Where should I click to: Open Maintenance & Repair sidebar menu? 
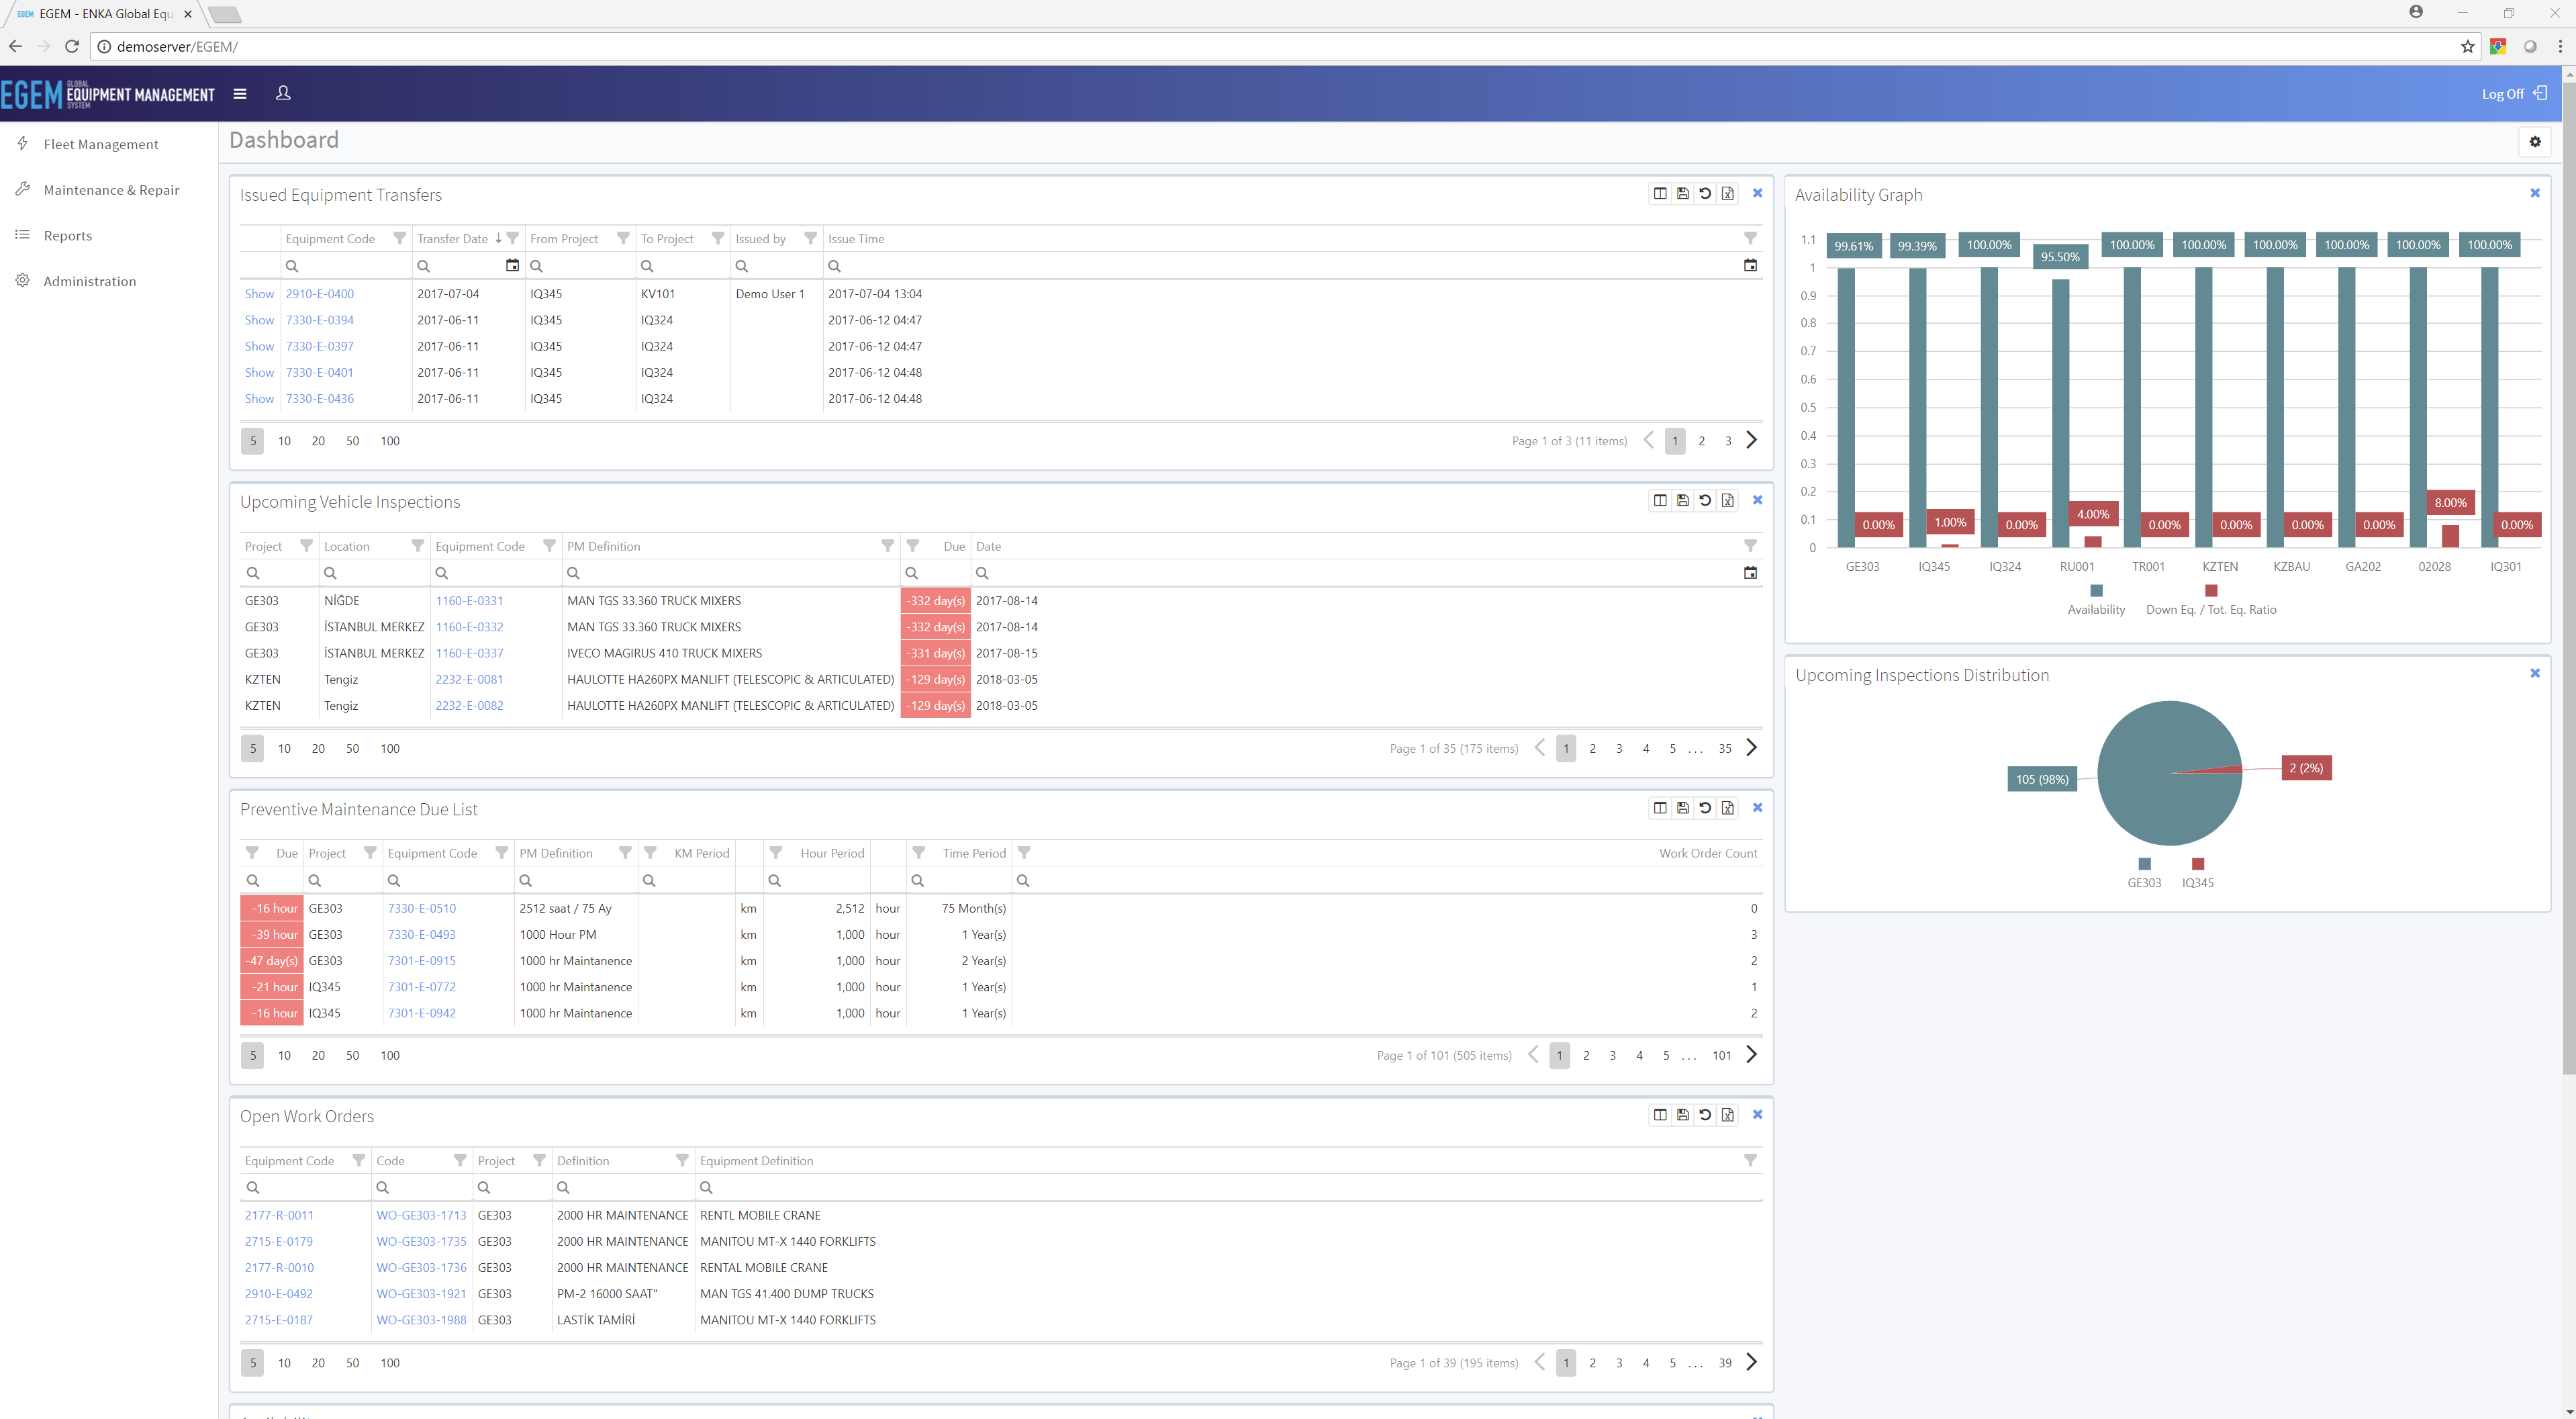[x=111, y=190]
